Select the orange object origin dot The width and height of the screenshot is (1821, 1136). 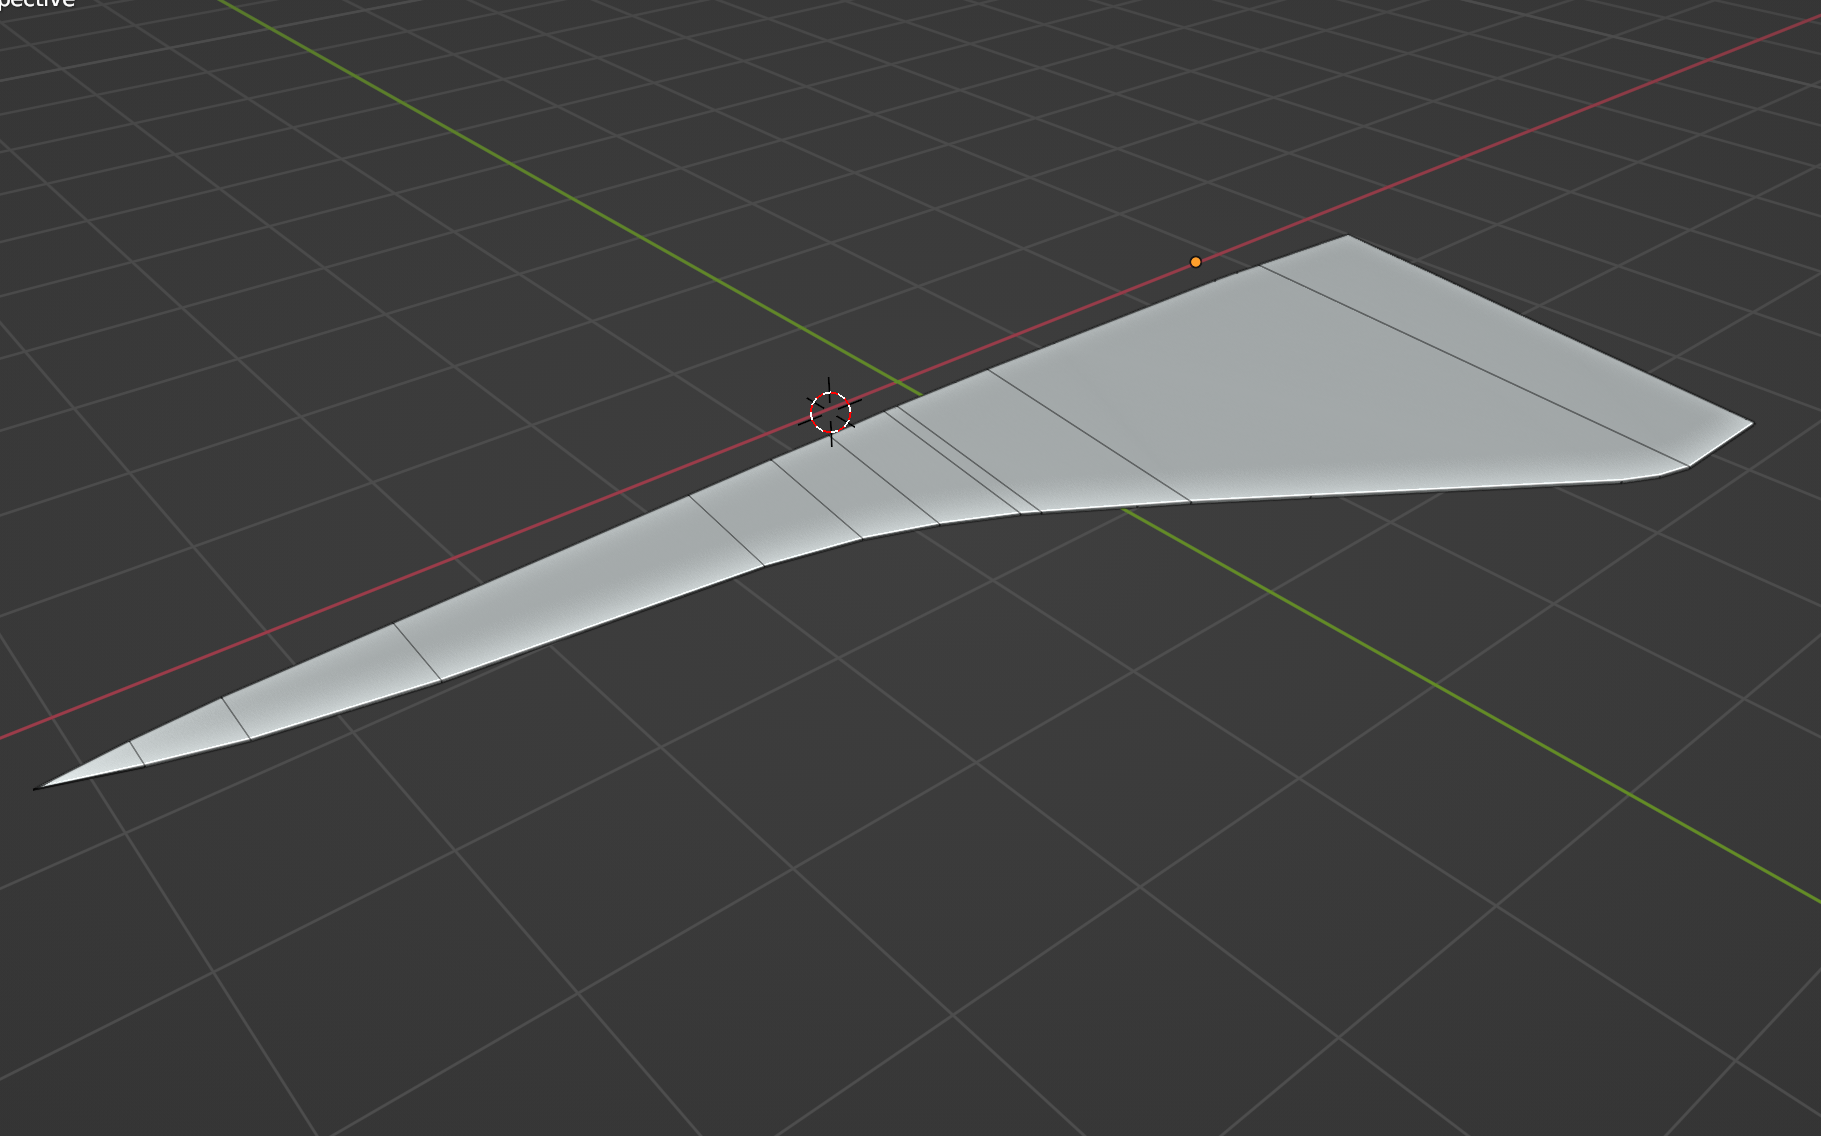1195,262
